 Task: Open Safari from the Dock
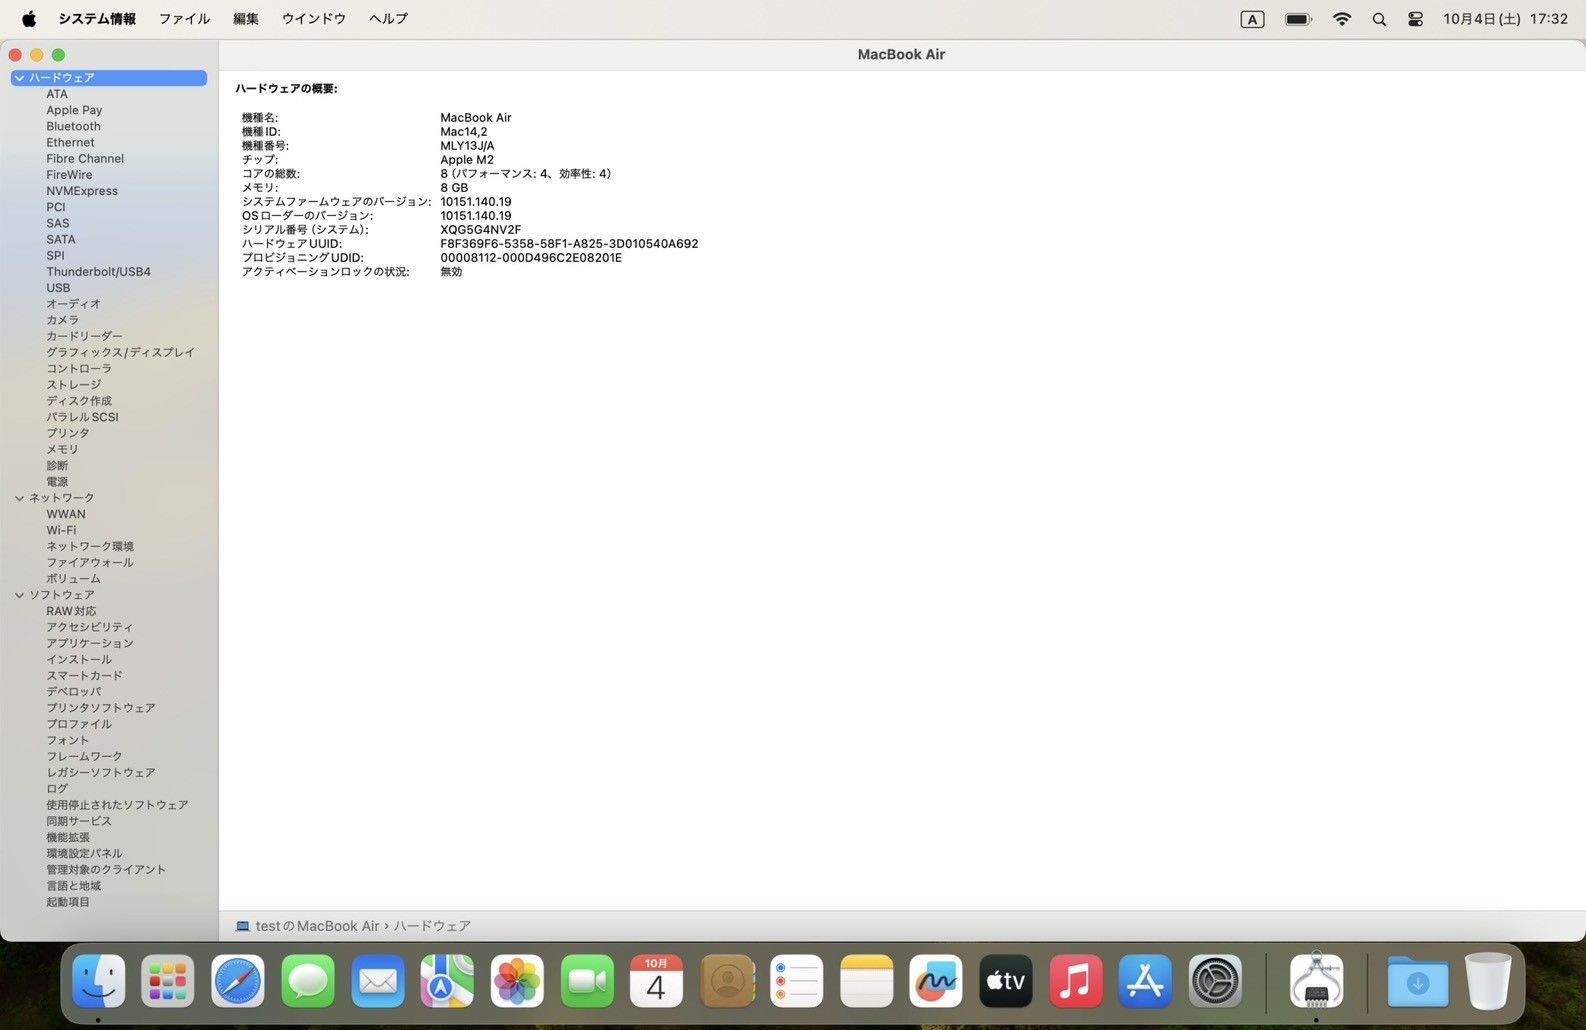pos(238,982)
